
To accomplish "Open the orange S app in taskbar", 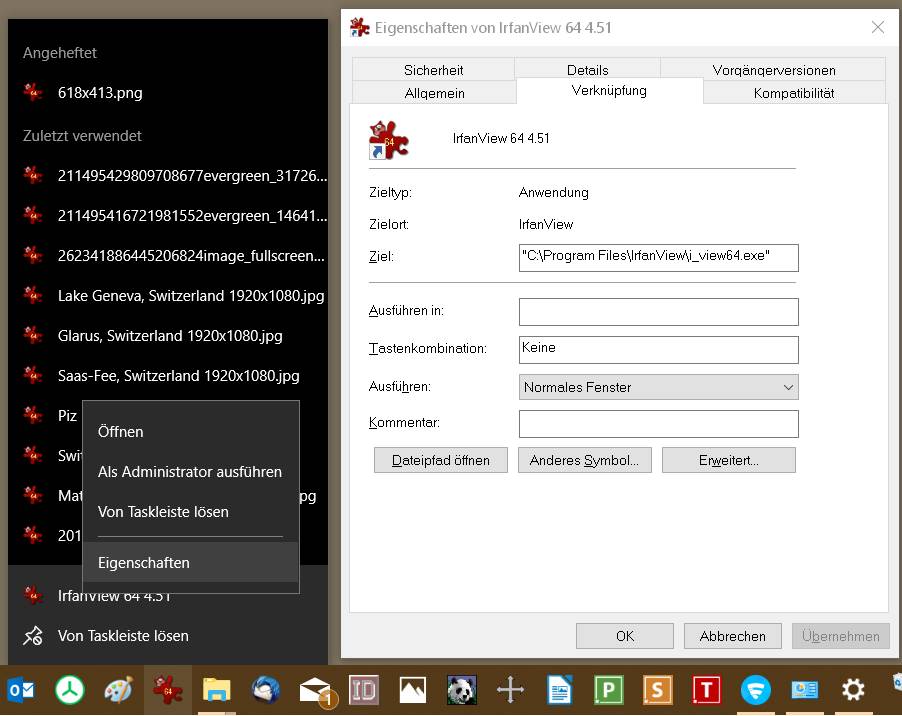I will (x=657, y=690).
